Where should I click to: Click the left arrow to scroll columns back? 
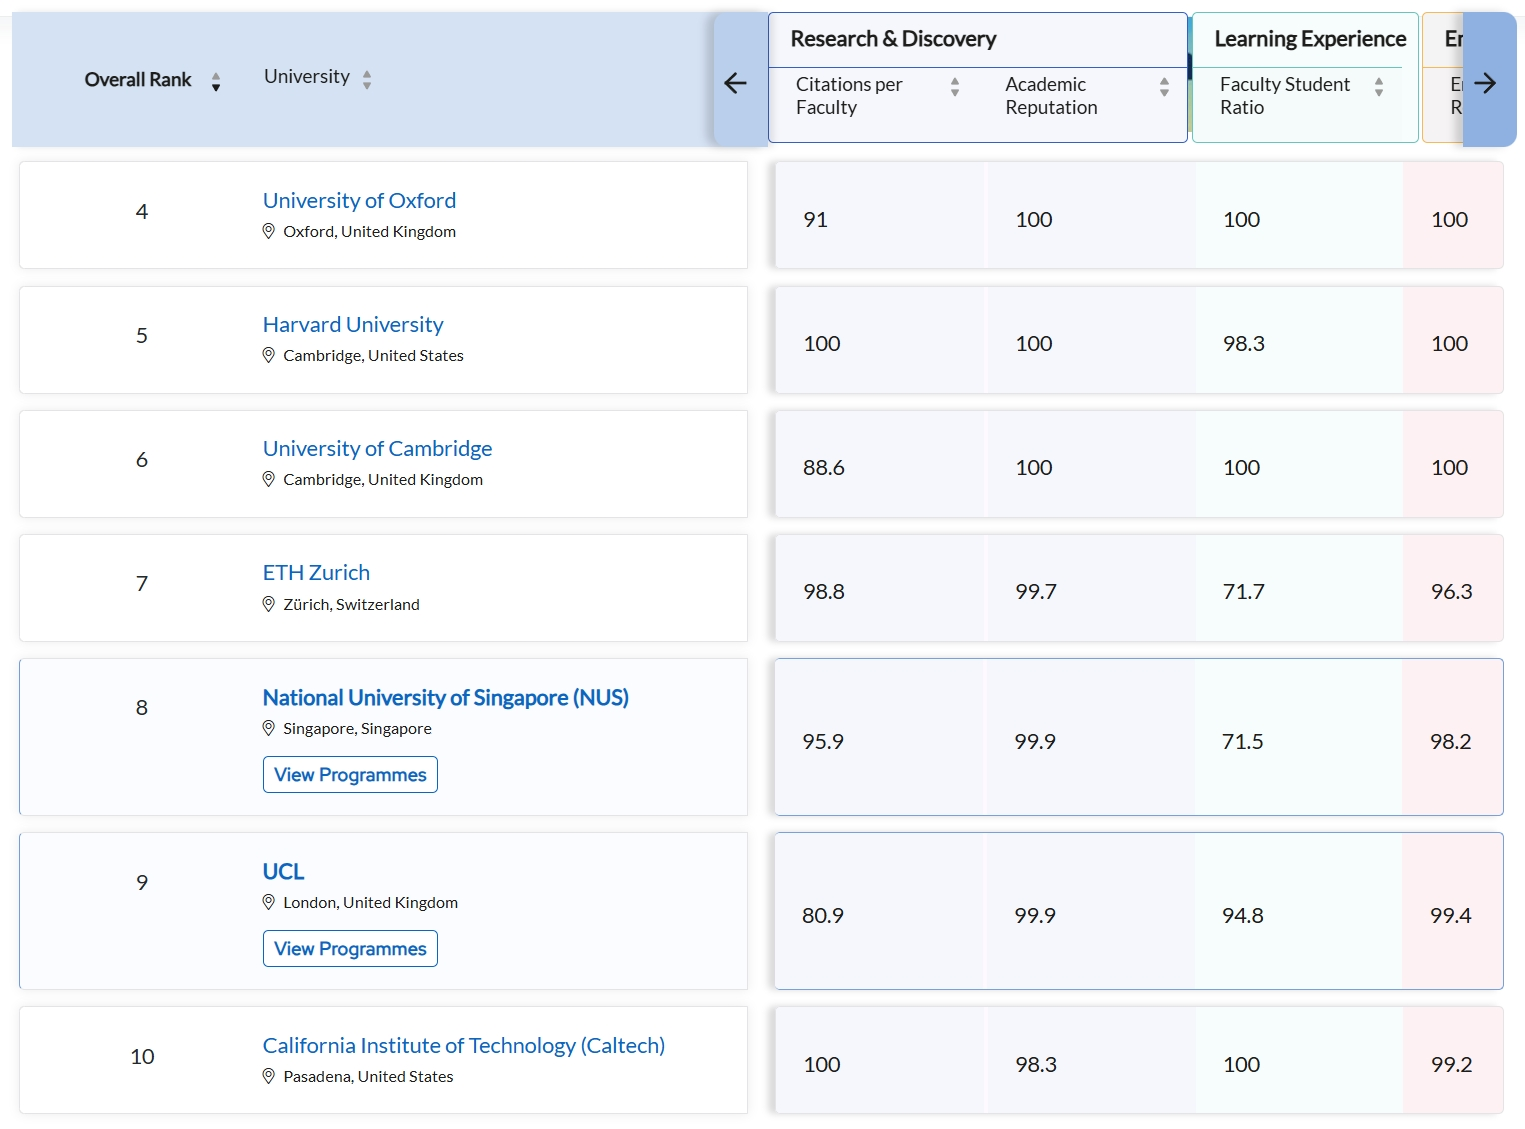pos(736,83)
